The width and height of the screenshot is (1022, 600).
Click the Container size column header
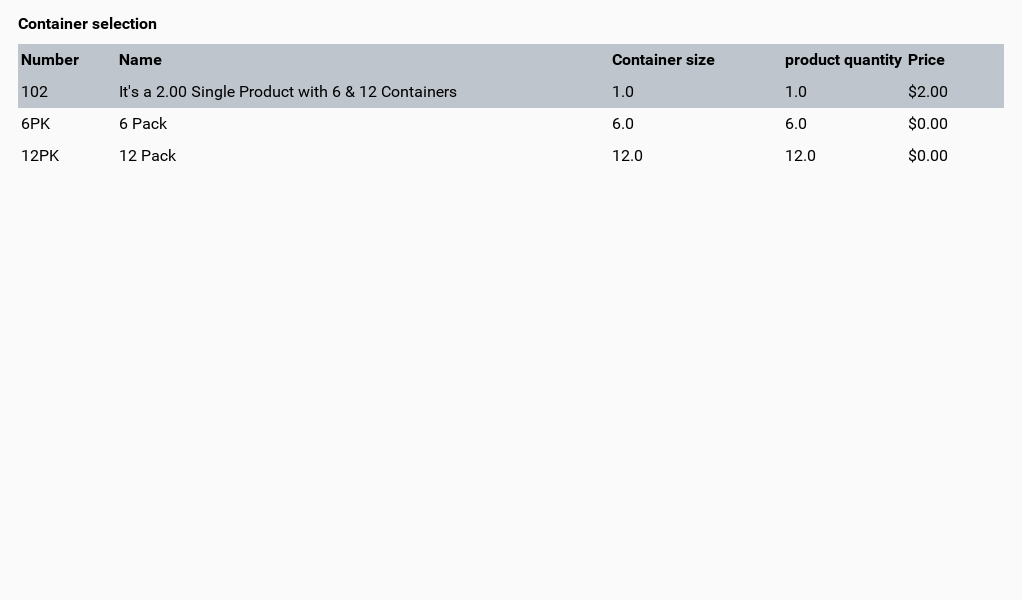point(663,60)
